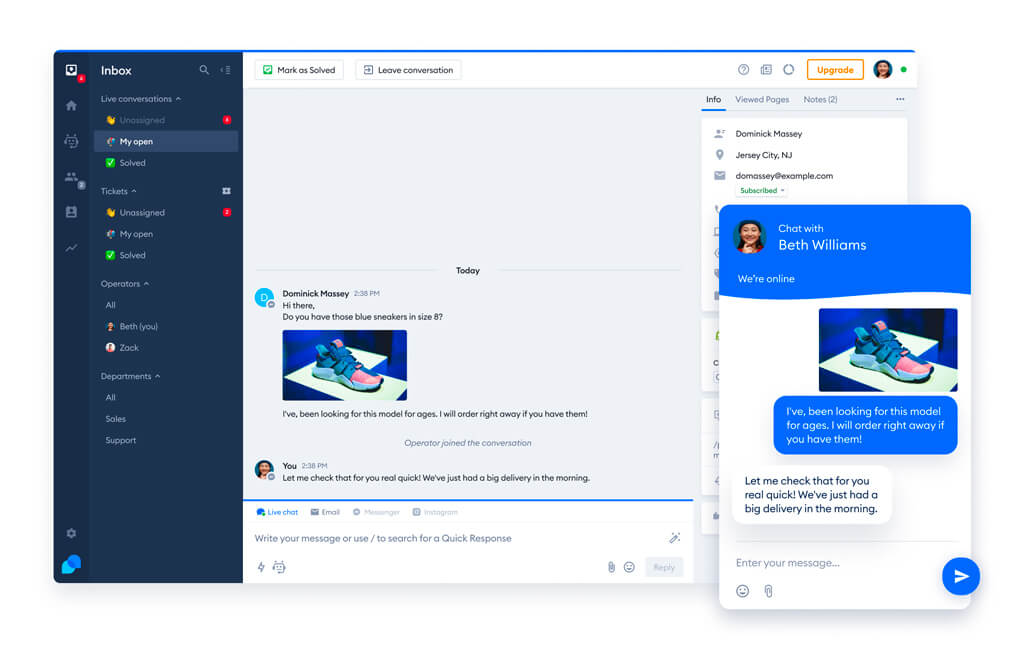
Task: Click location Jersey City, NJ
Action: pyautogui.click(x=763, y=155)
